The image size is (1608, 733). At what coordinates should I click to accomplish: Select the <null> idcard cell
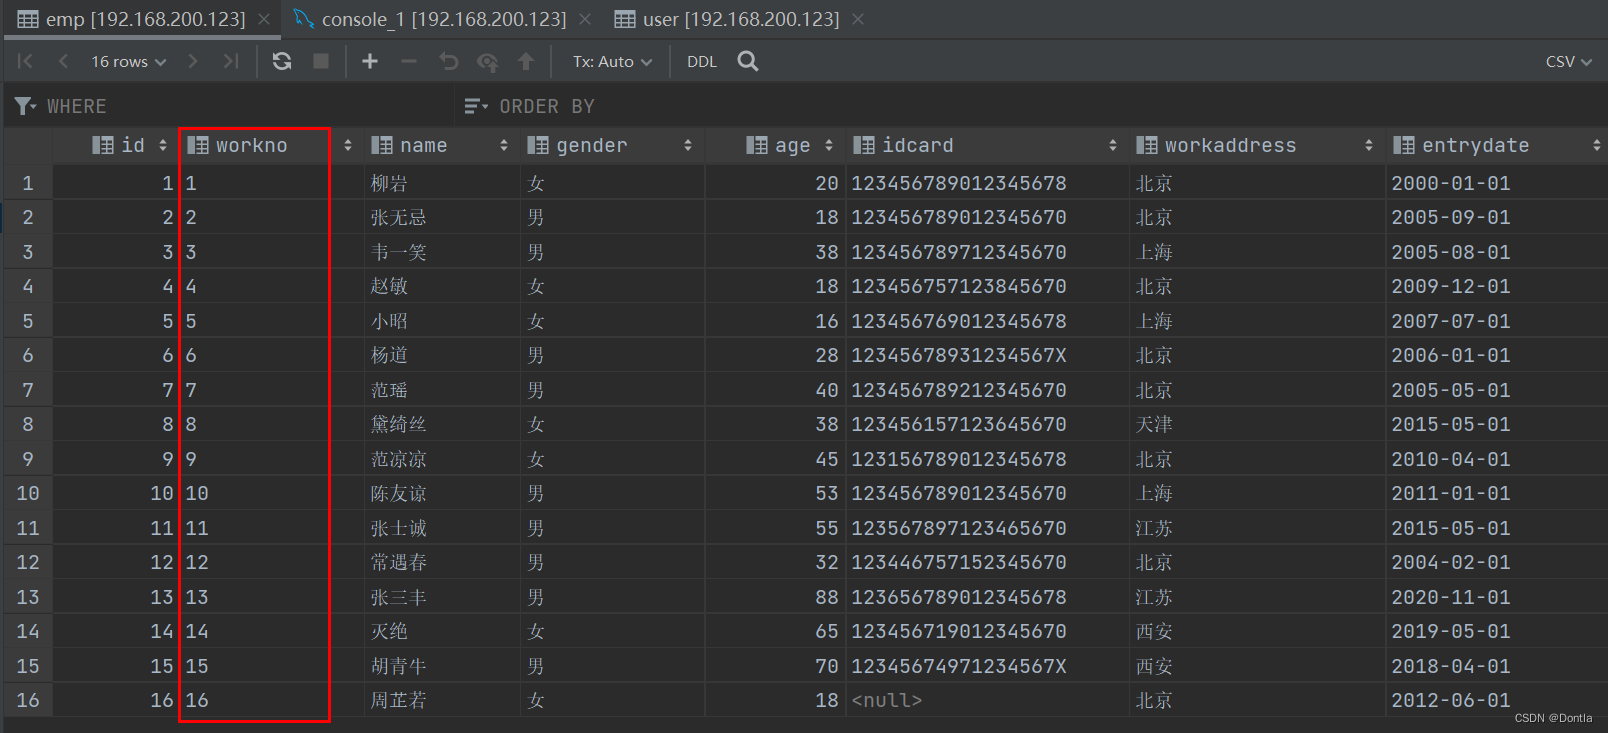987,700
